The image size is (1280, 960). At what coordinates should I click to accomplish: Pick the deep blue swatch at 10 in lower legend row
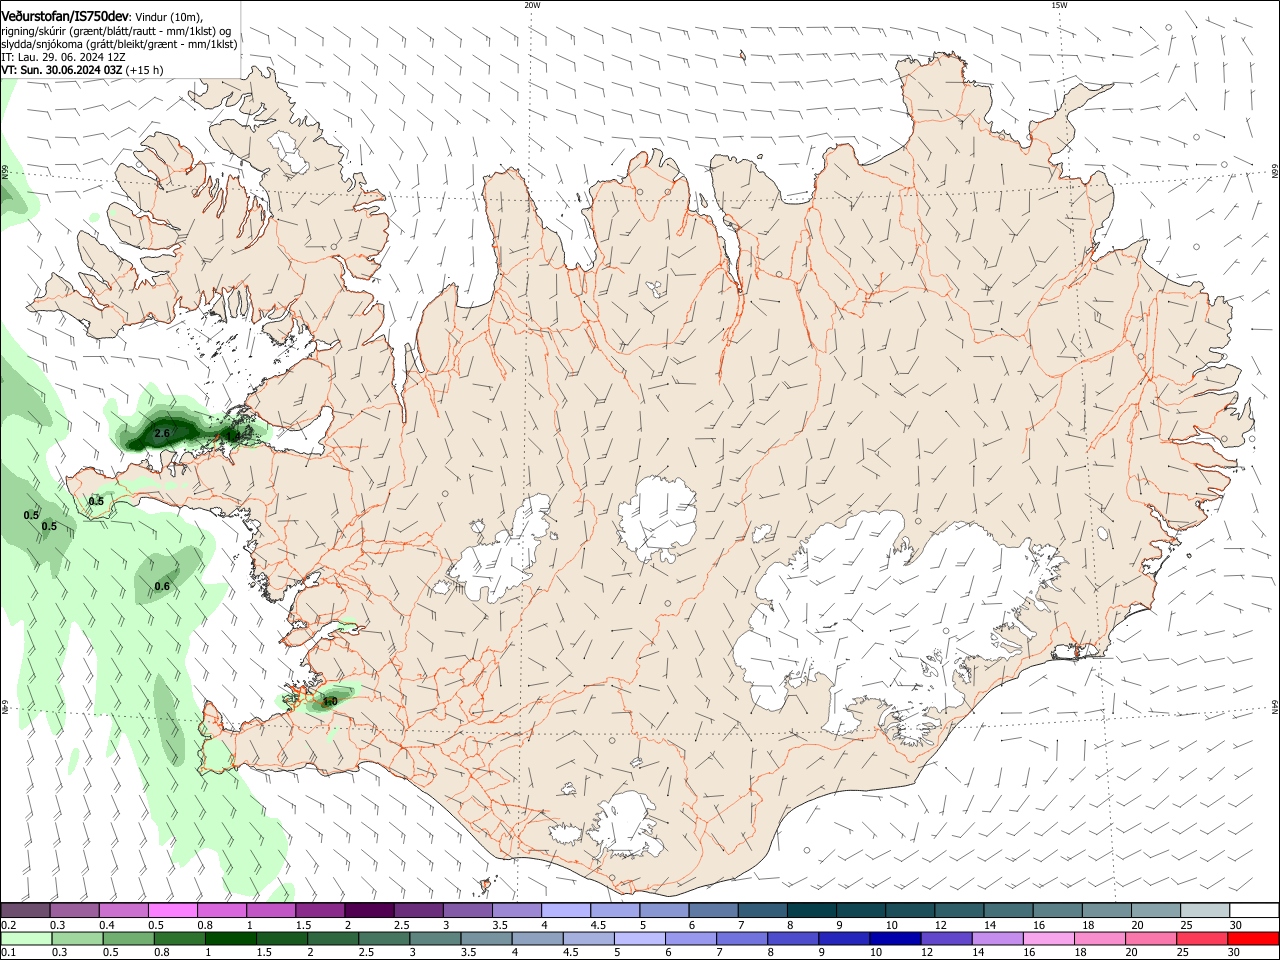coord(894,939)
